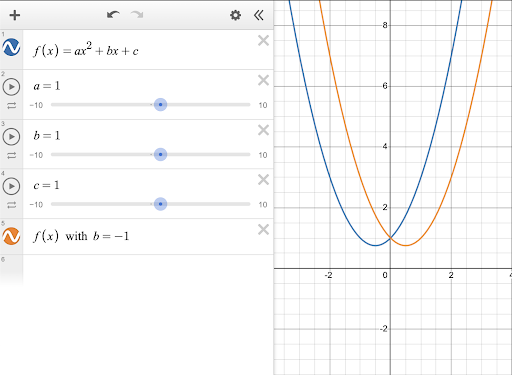512x375 pixels.
Task: Undo the last change
Action: (x=113, y=15)
